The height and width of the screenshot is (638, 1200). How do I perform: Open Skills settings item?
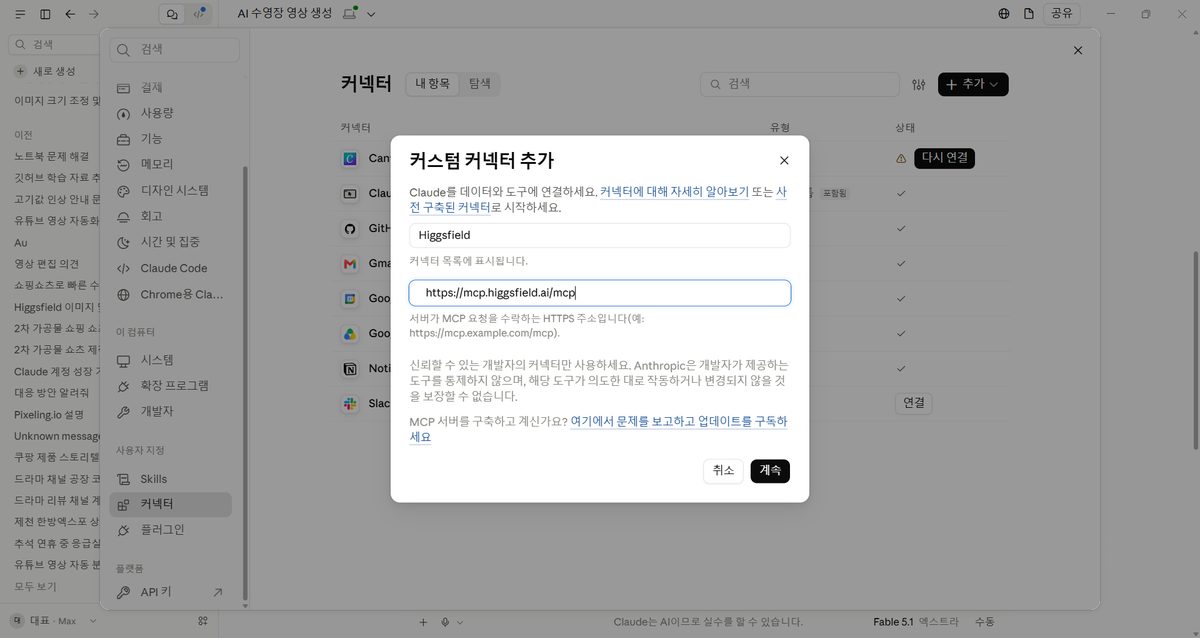[170, 479]
